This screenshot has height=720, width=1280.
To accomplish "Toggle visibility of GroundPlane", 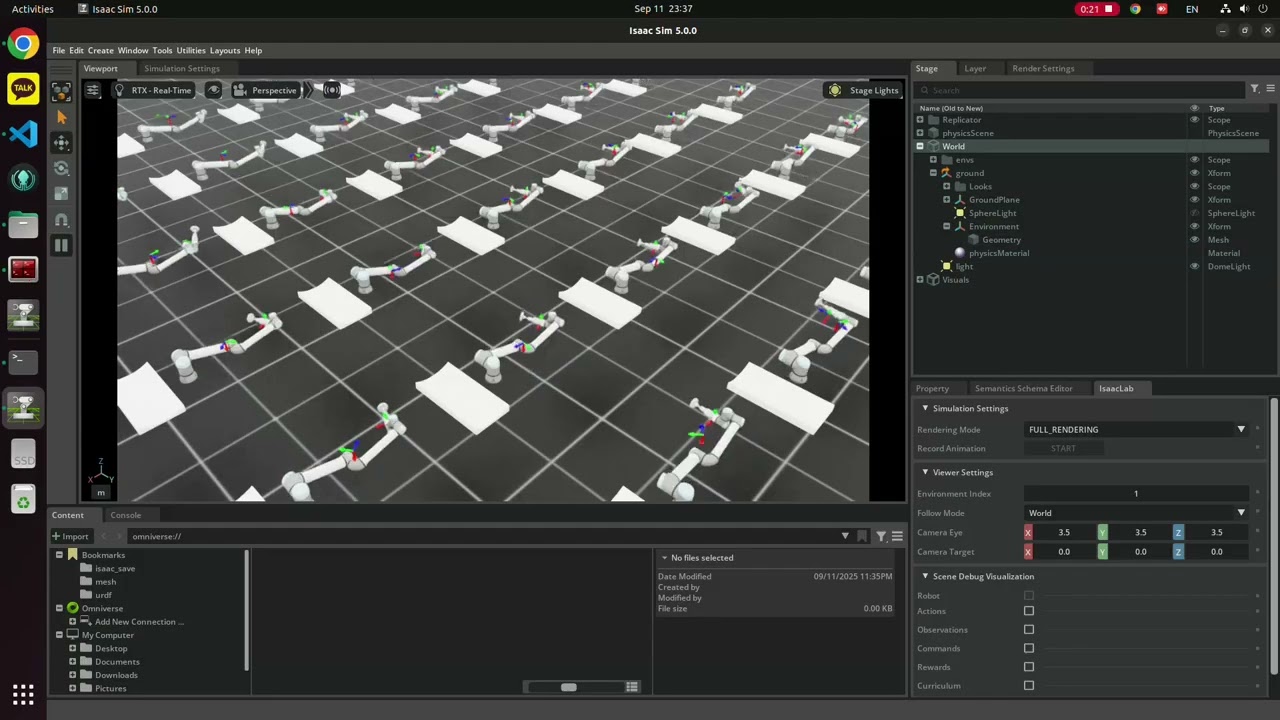I will click(x=1194, y=200).
